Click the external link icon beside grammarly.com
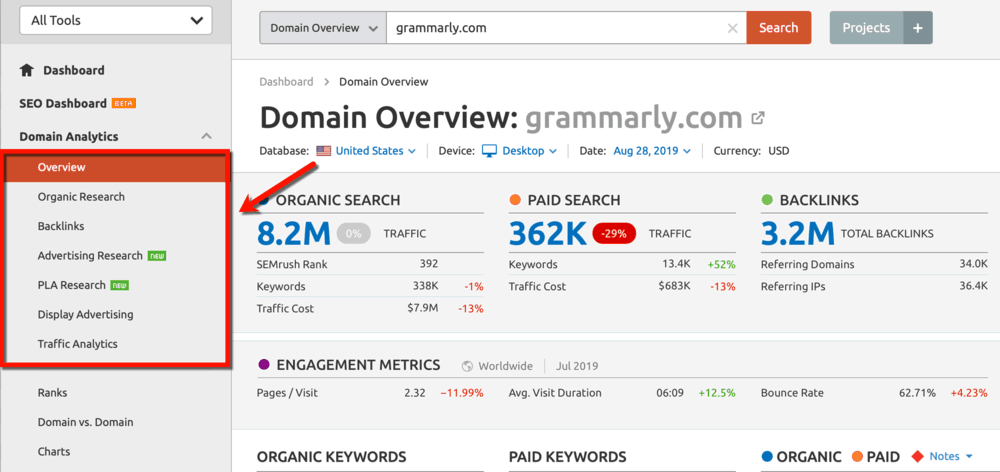The width and height of the screenshot is (1000, 472). [758, 118]
